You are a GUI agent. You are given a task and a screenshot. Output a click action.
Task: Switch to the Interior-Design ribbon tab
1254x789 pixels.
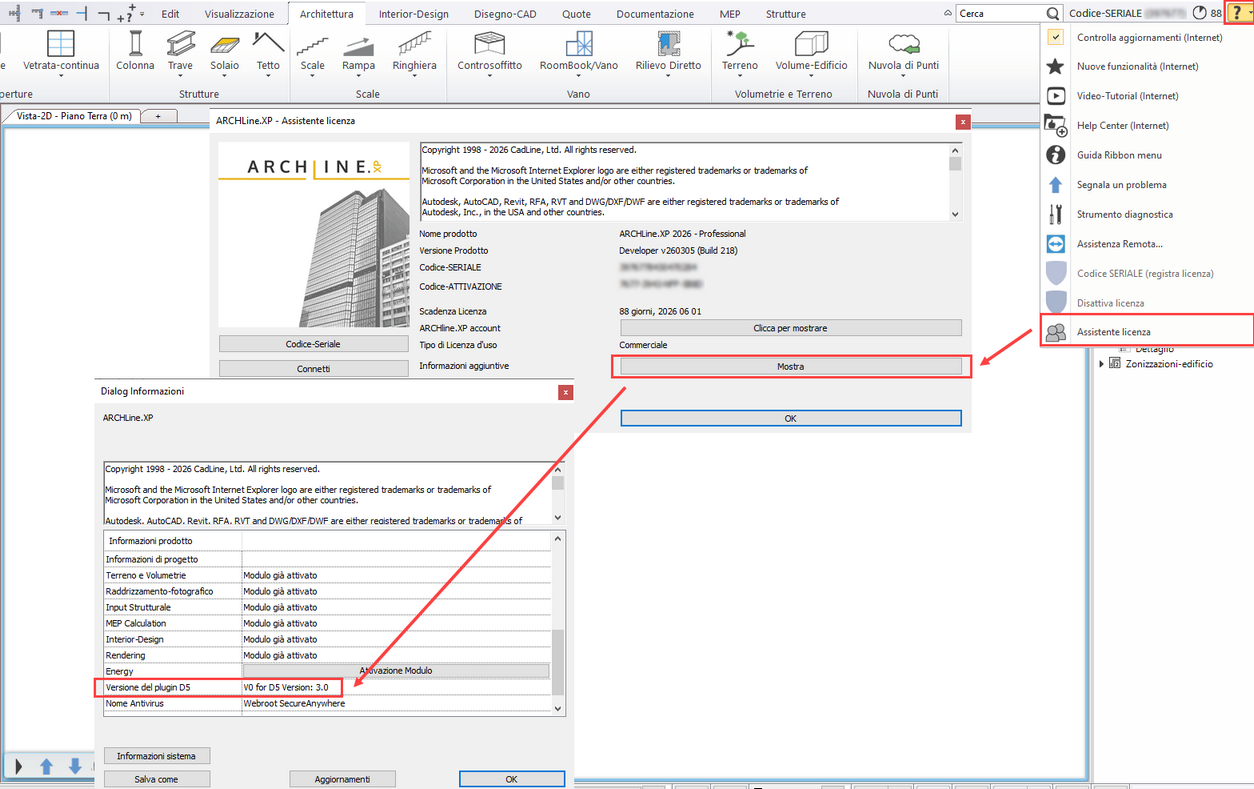pyautogui.click(x=413, y=14)
